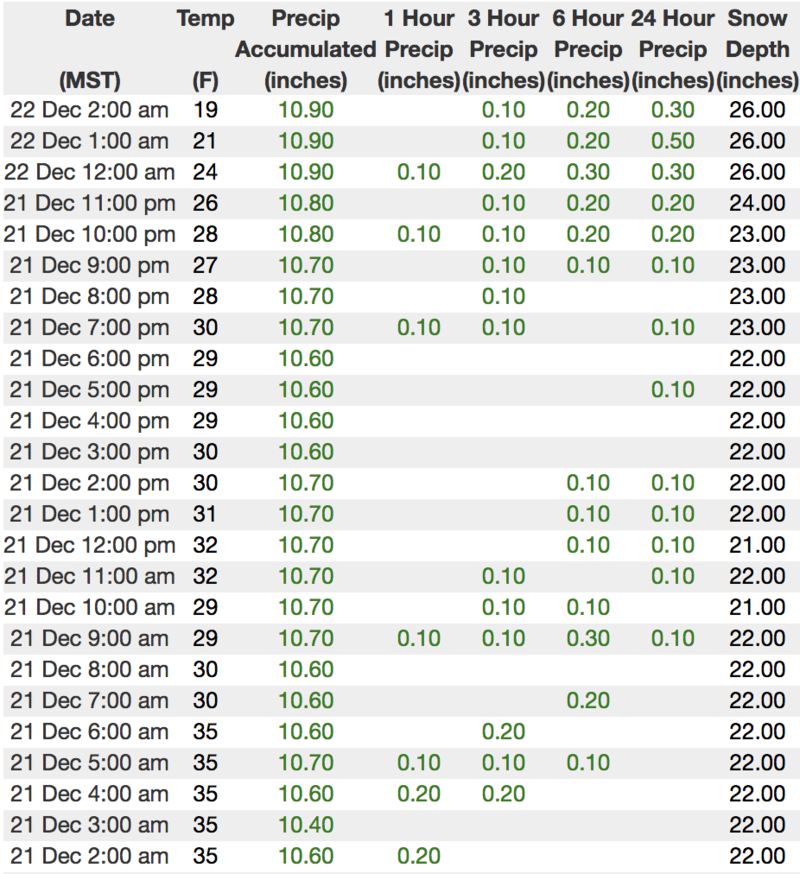Click the 3 Hour Precip column header
800x874 pixels.
(503, 49)
